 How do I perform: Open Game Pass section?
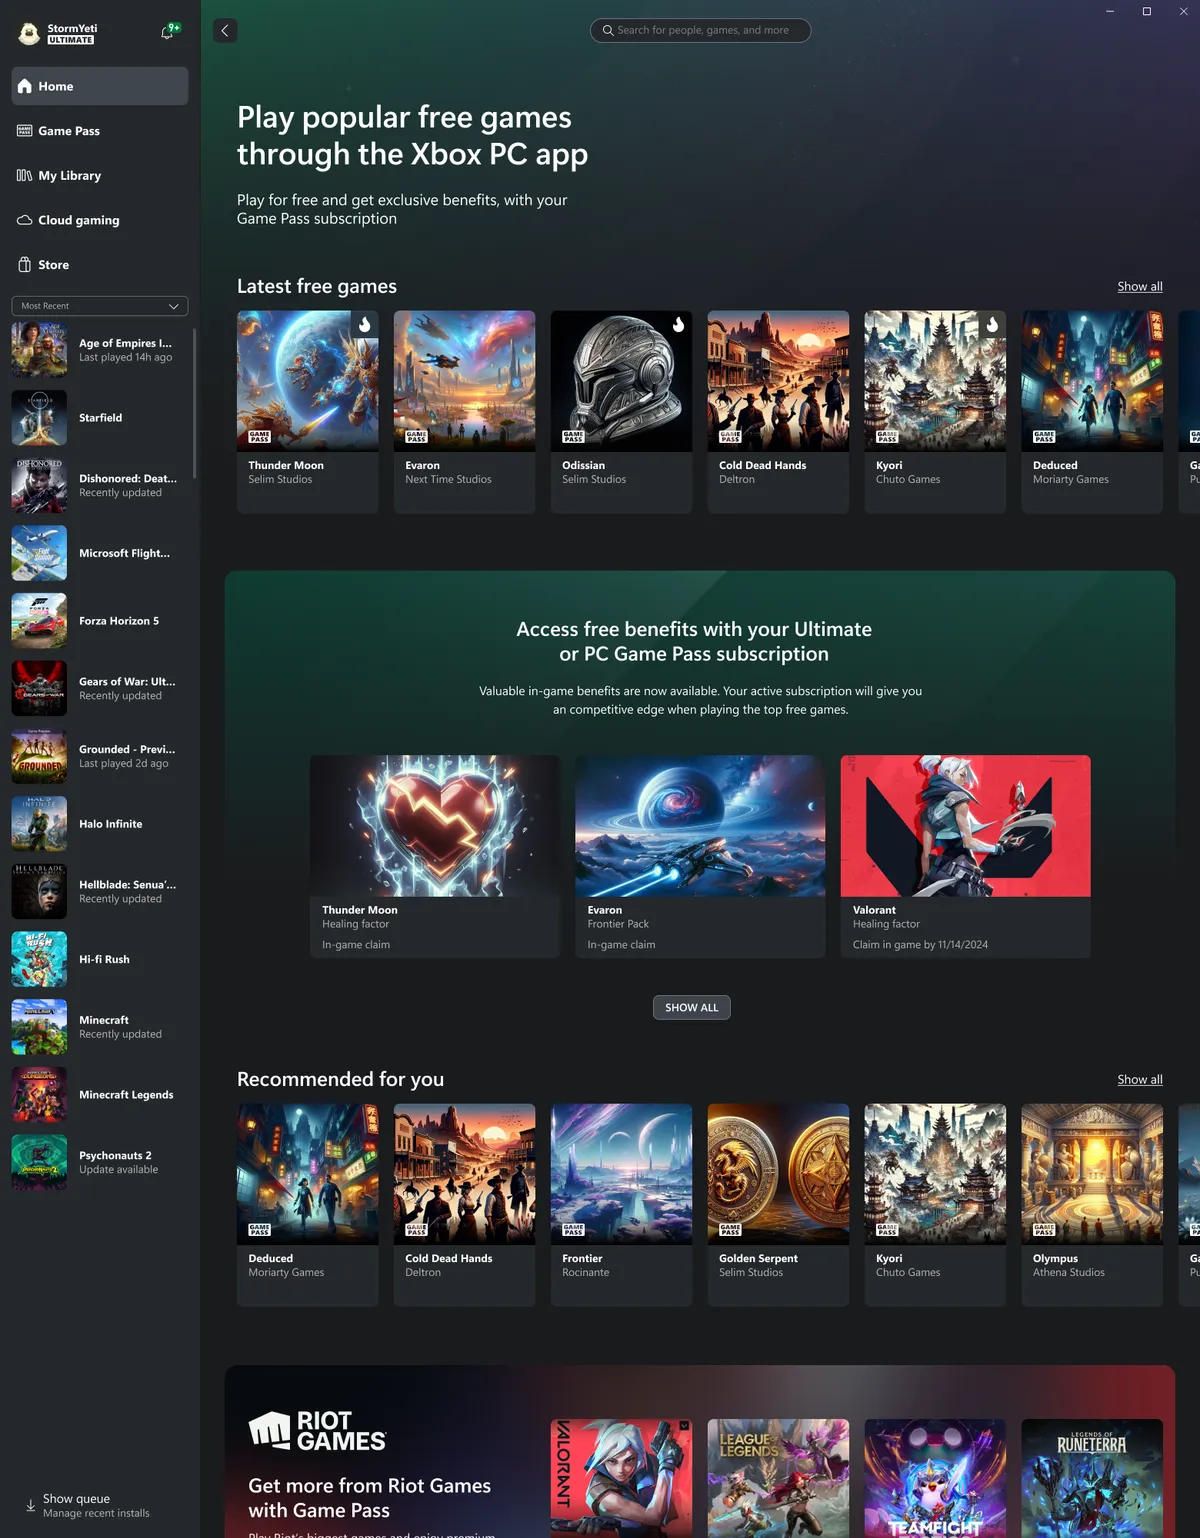[x=100, y=131]
